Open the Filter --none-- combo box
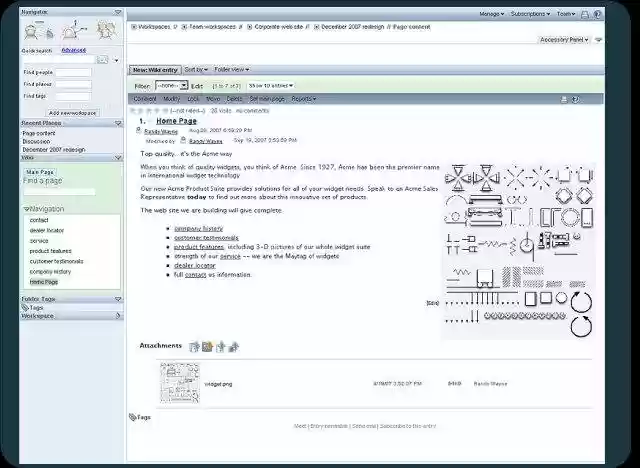This screenshot has width=640, height=468. point(171,86)
